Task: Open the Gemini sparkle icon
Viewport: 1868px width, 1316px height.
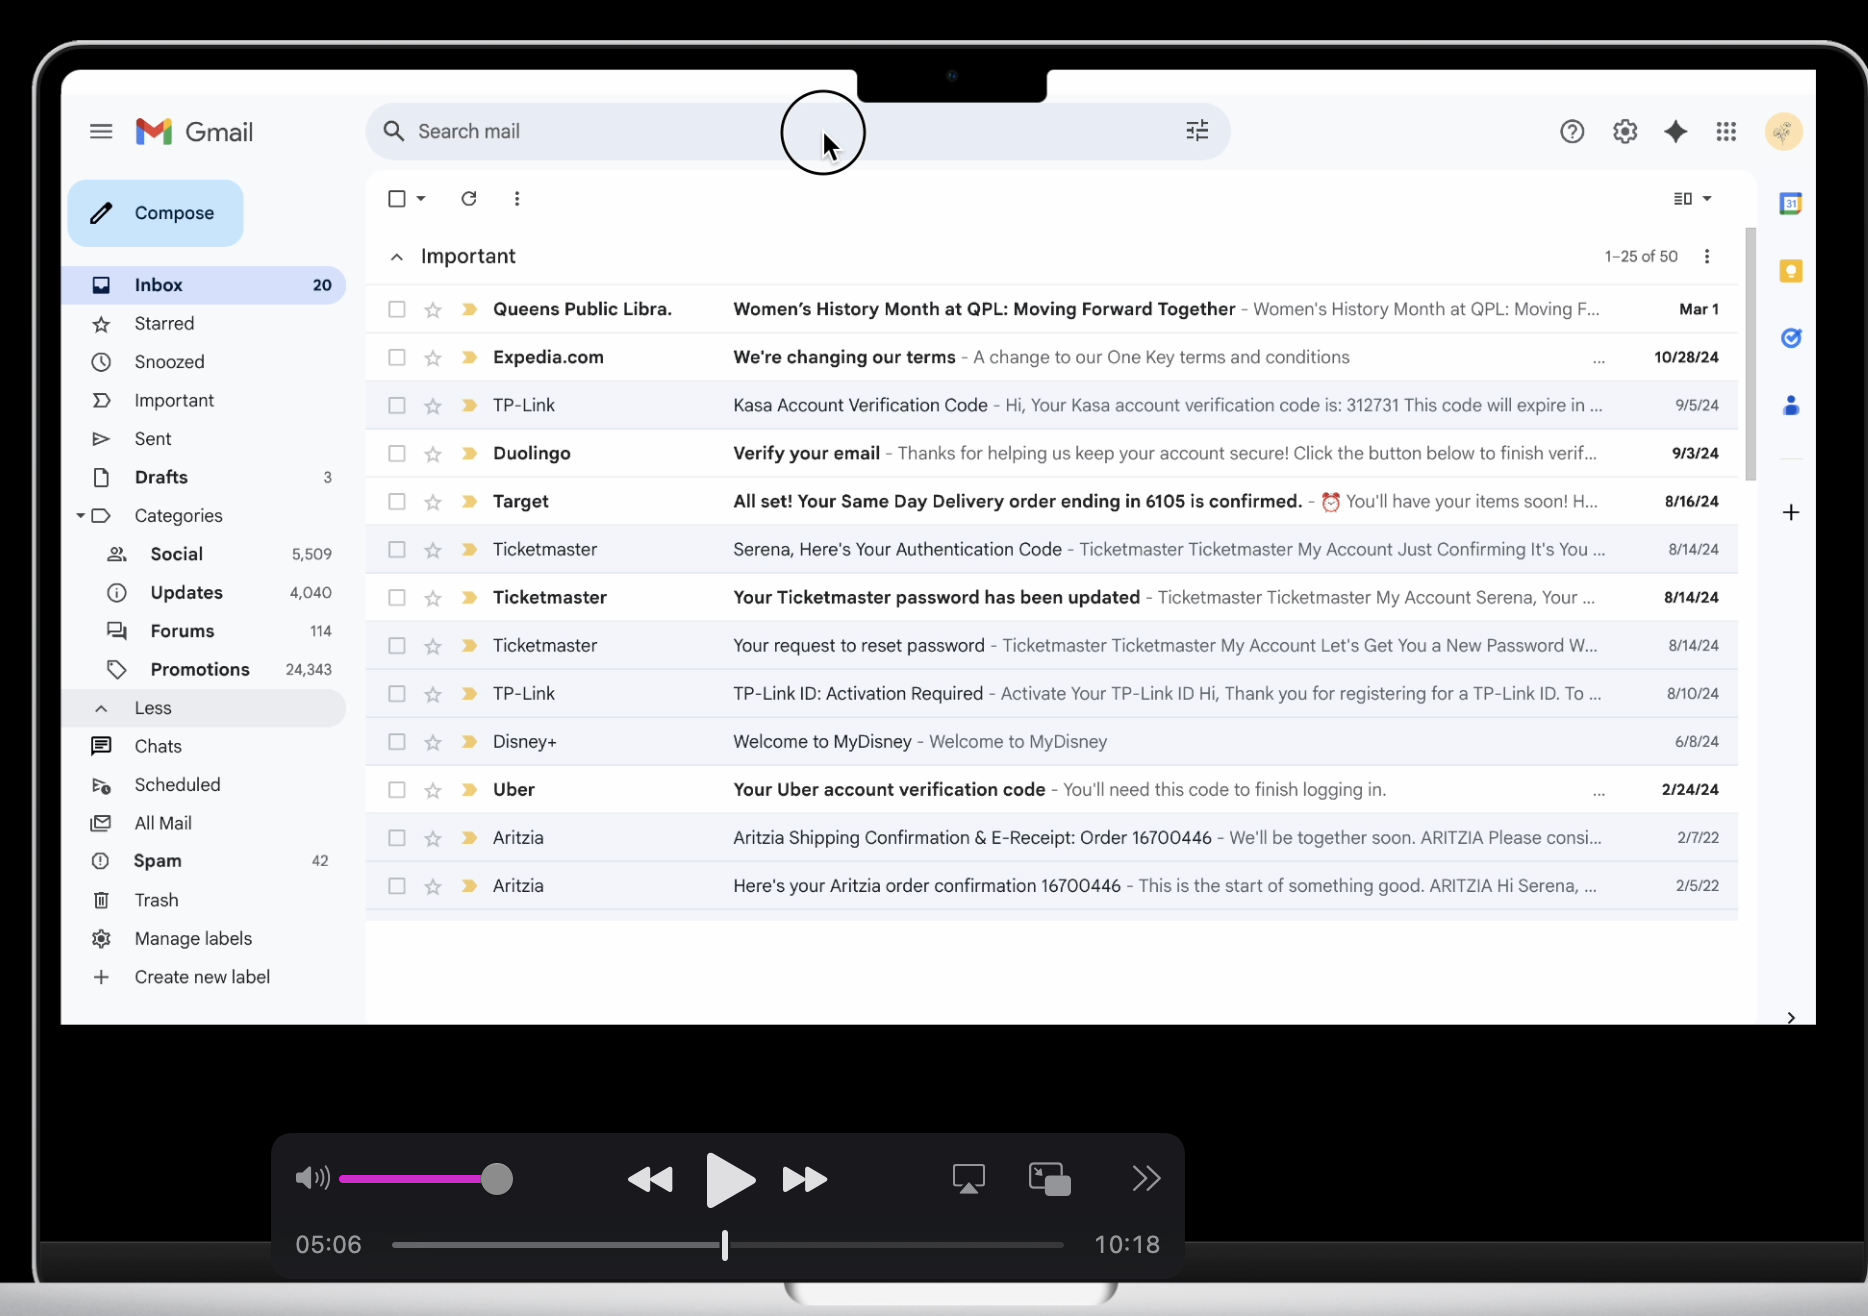Action: pos(1676,131)
